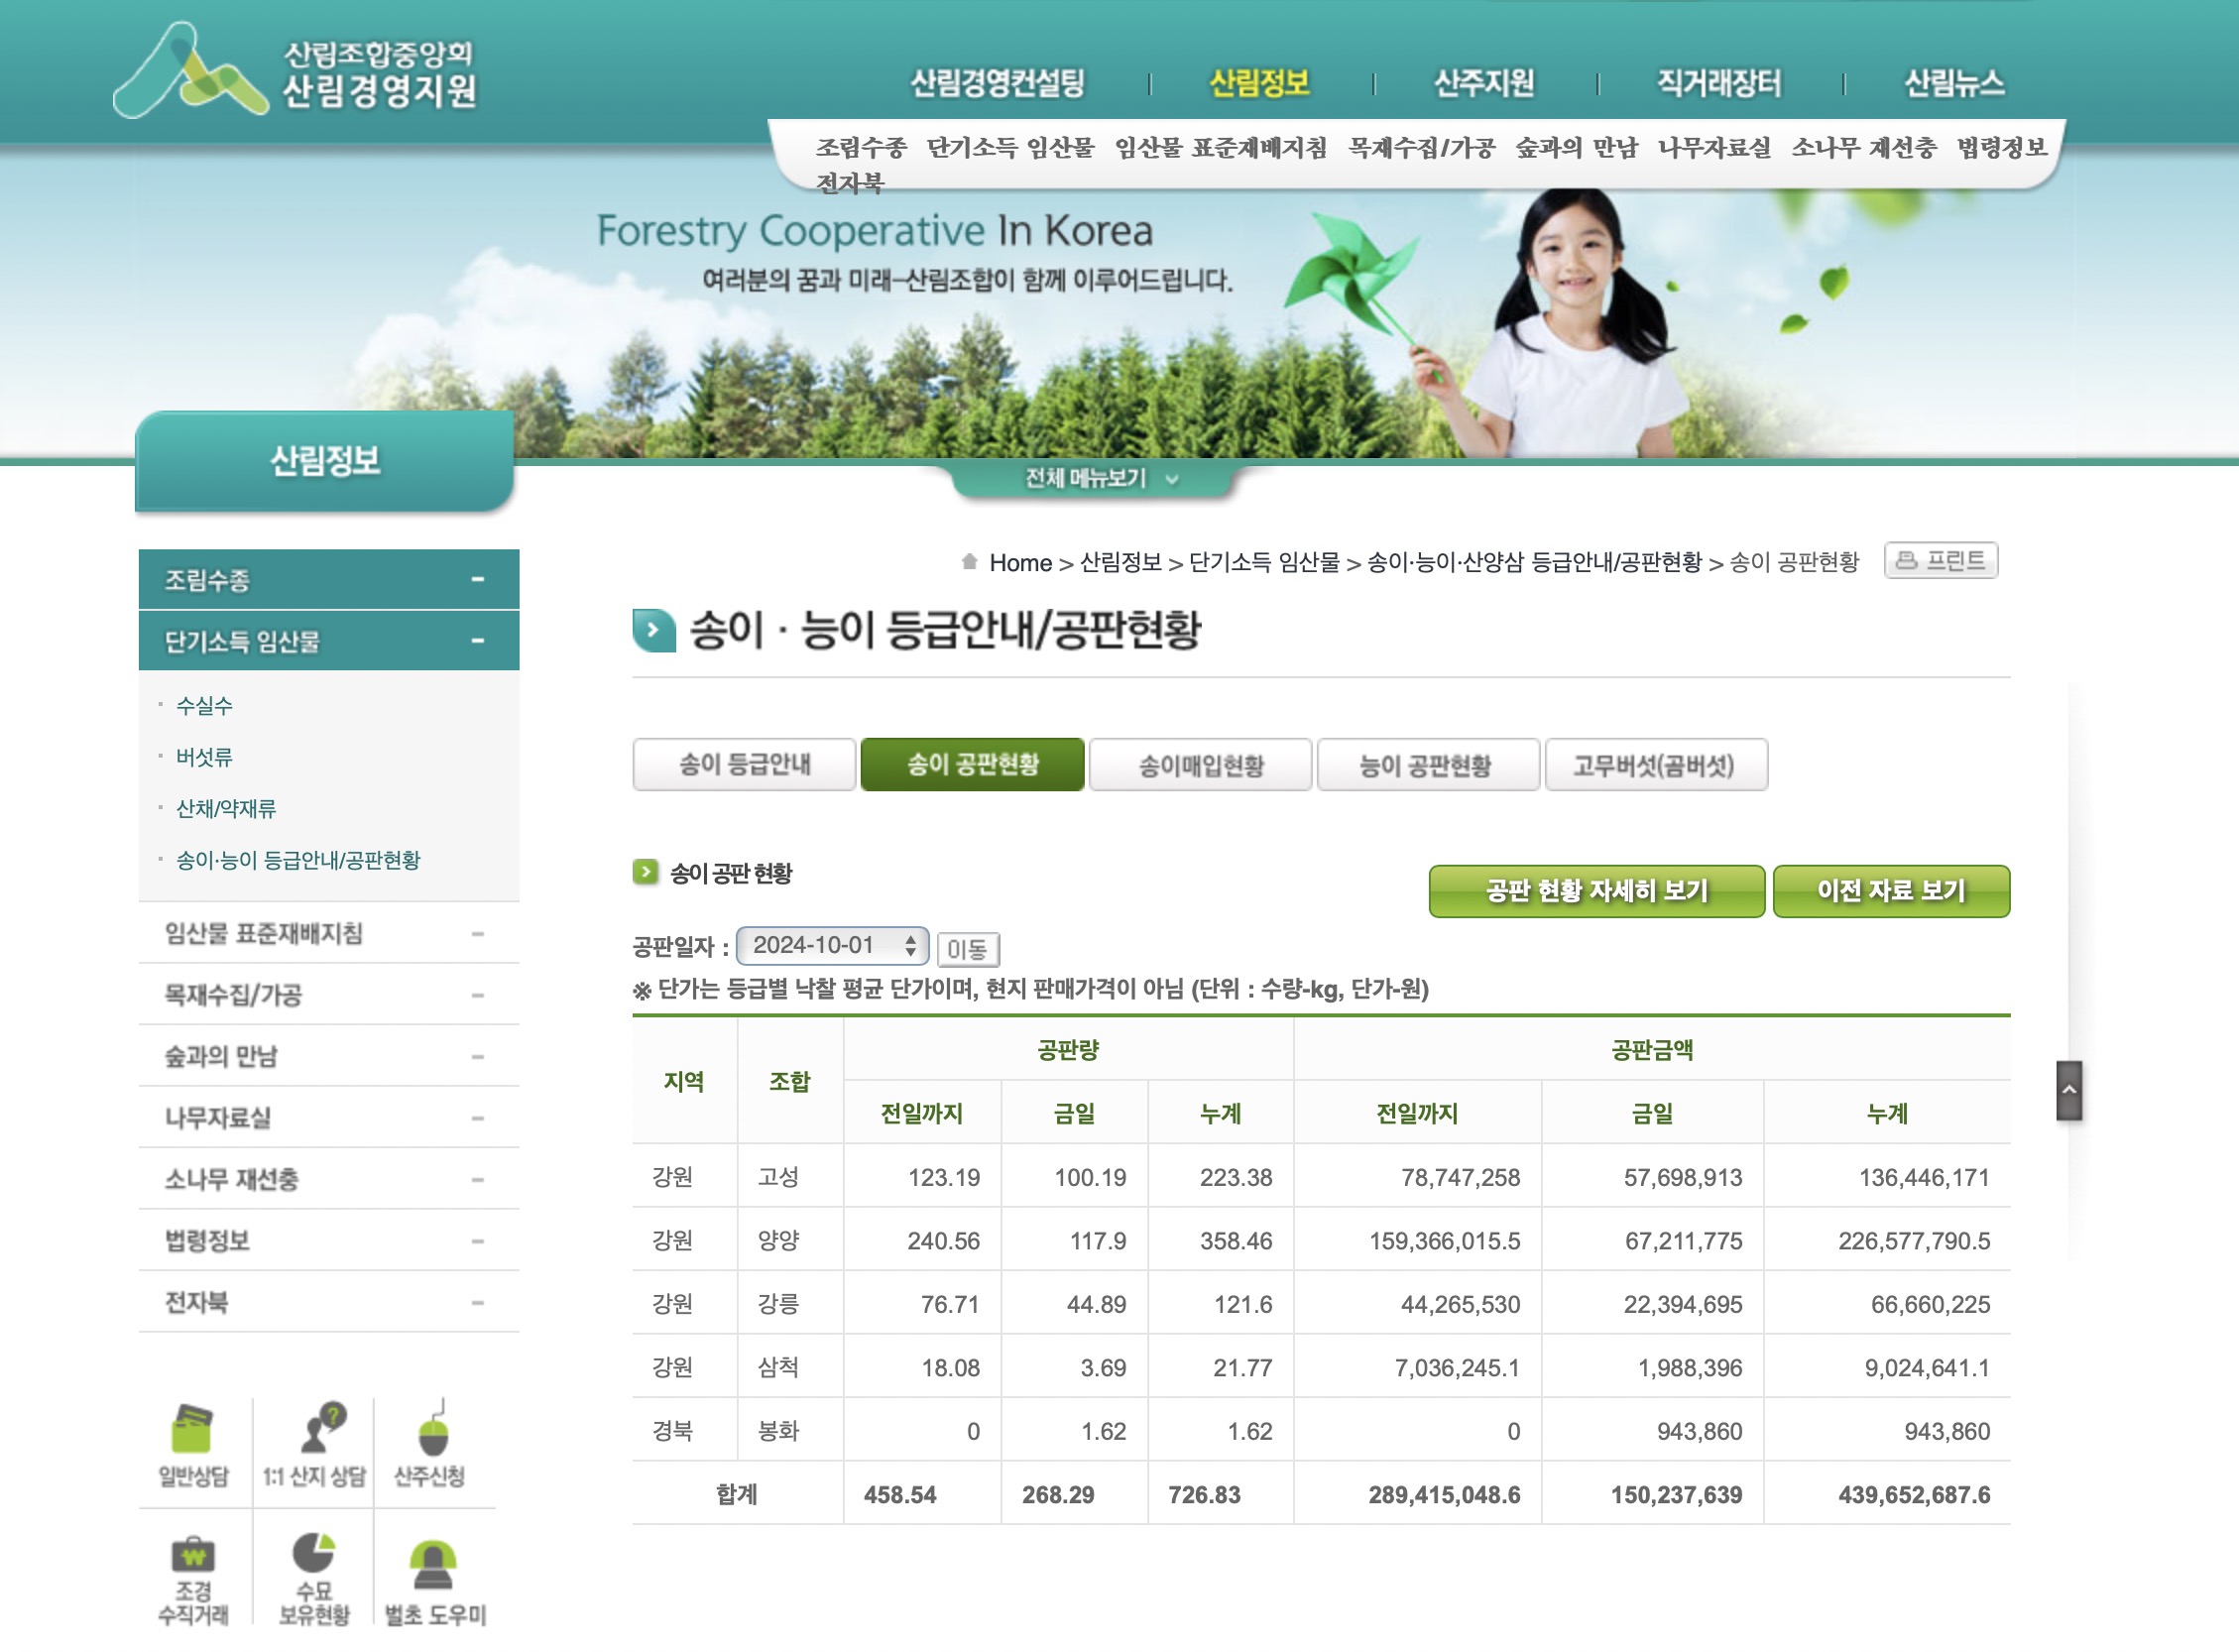The height and width of the screenshot is (1652, 2239).
Task: Click the 이동 button beside the date
Action: [969, 949]
